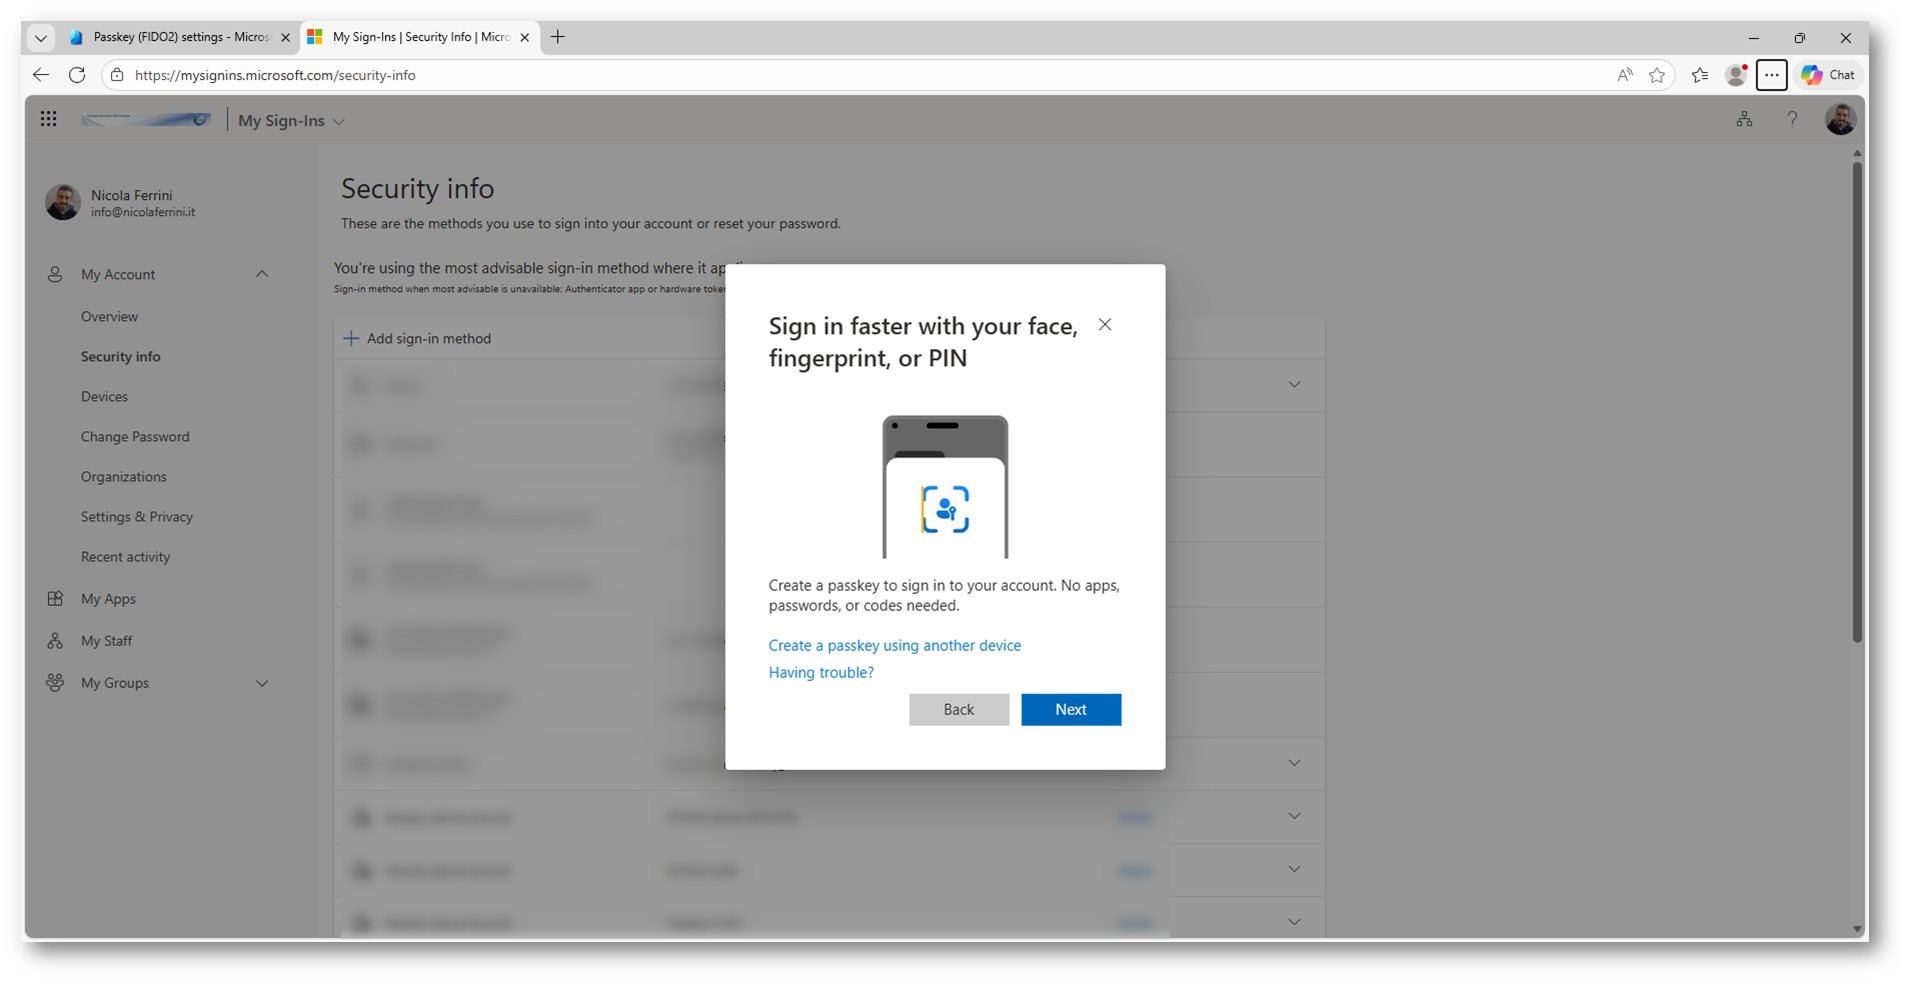Click the browser back arrow
The image size is (1911, 984).
coord(41,75)
